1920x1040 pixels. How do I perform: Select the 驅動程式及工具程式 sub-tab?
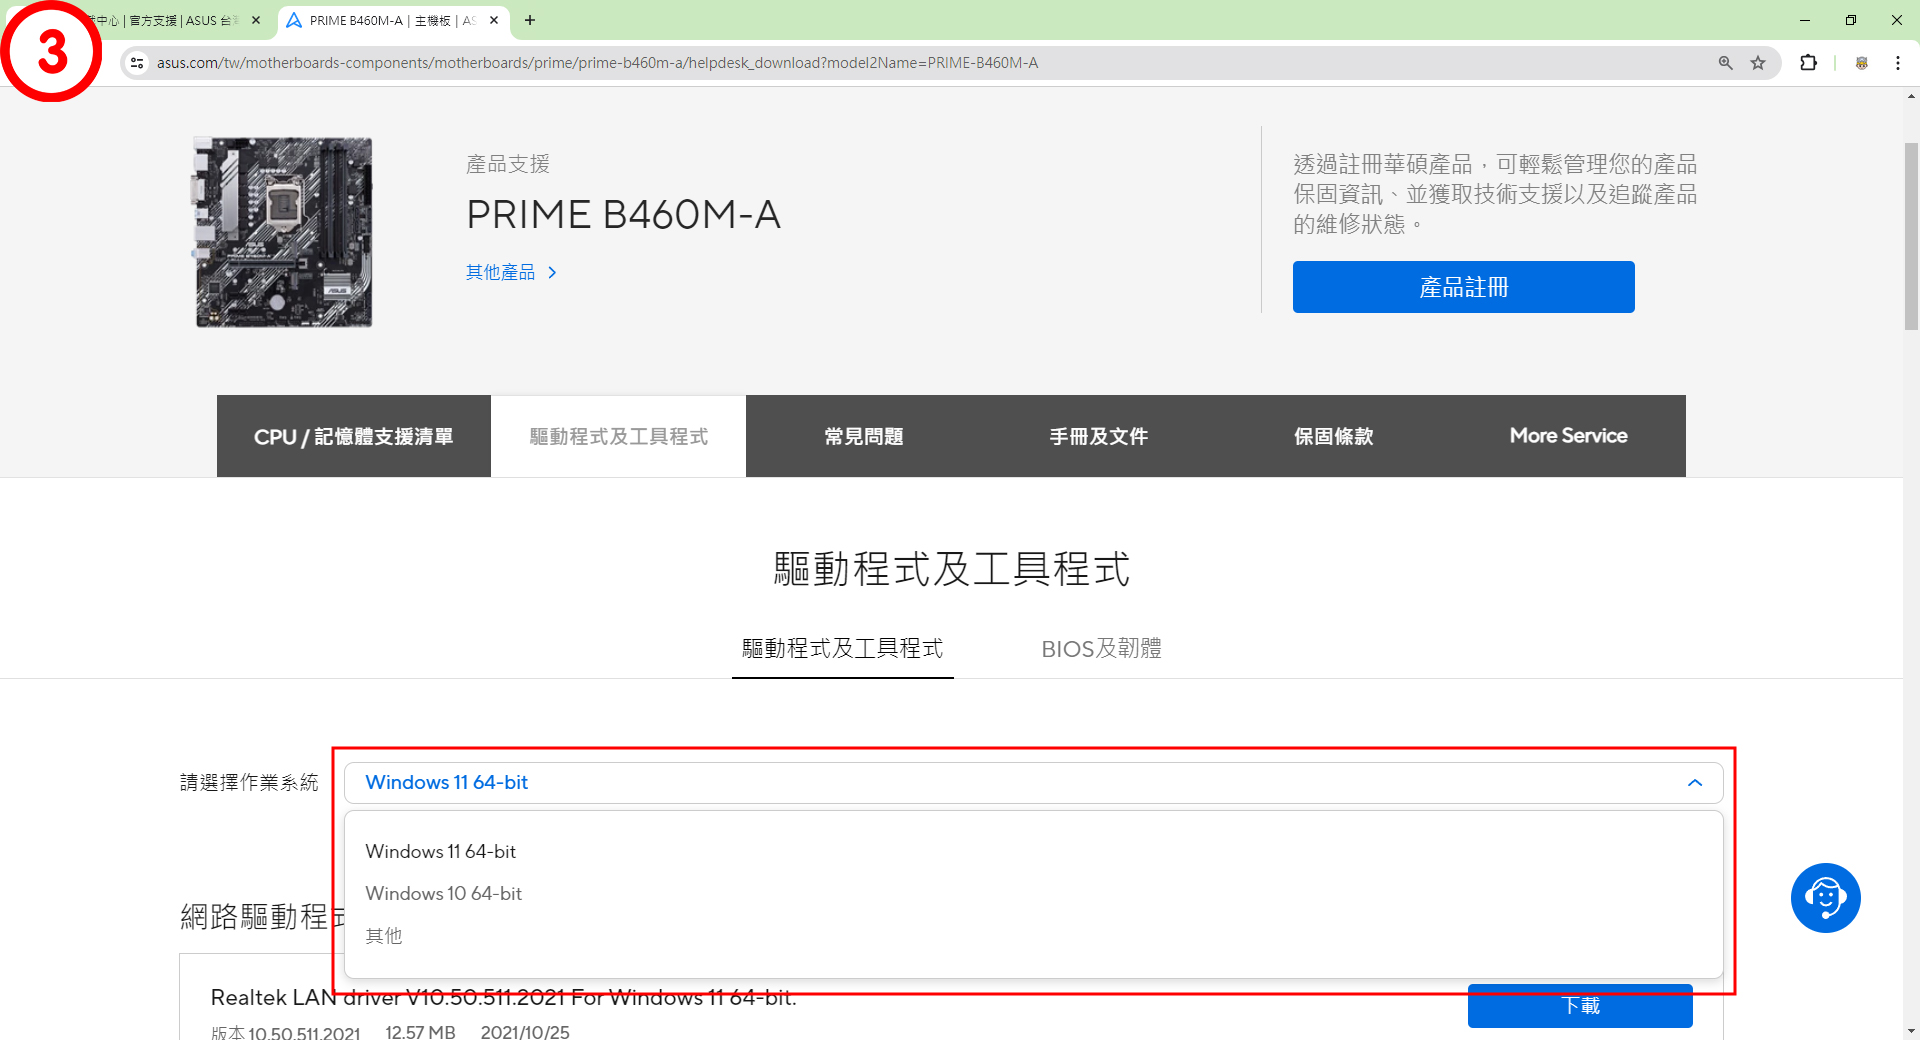click(842, 649)
